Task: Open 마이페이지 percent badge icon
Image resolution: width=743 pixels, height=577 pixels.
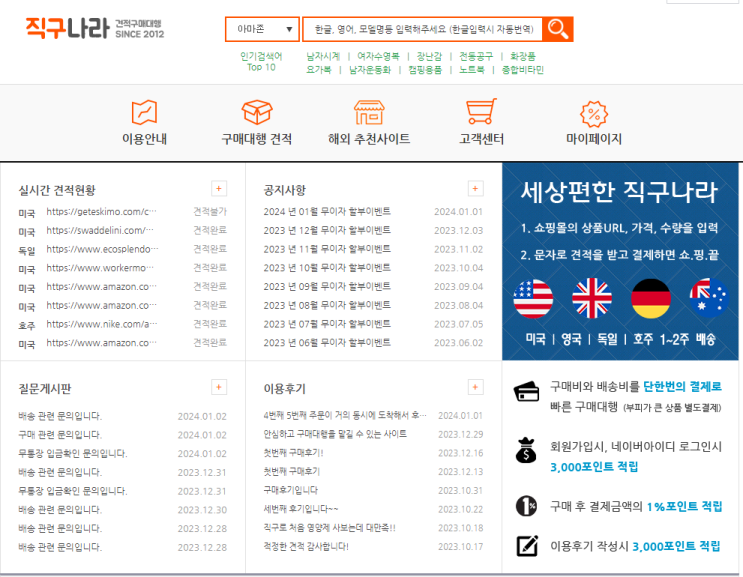Action: (x=594, y=114)
